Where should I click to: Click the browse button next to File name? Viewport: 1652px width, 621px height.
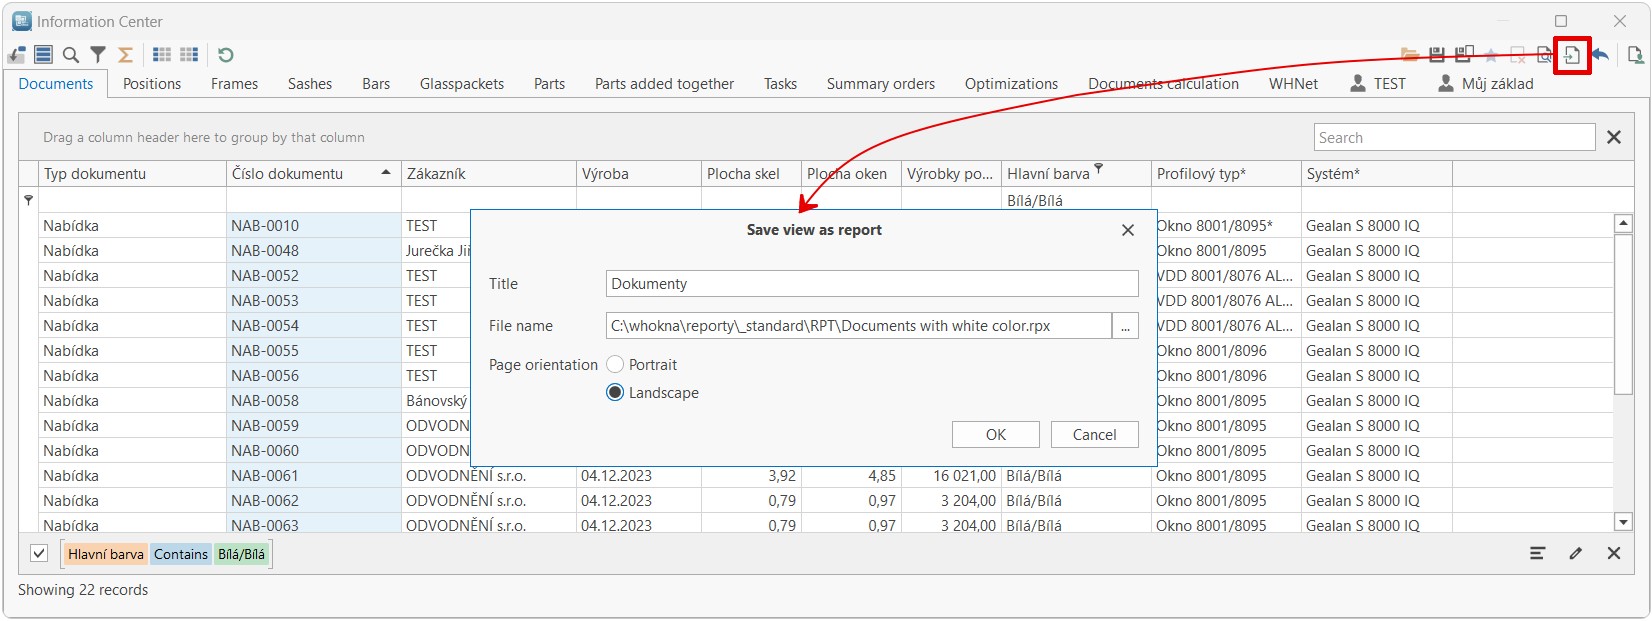click(x=1125, y=326)
